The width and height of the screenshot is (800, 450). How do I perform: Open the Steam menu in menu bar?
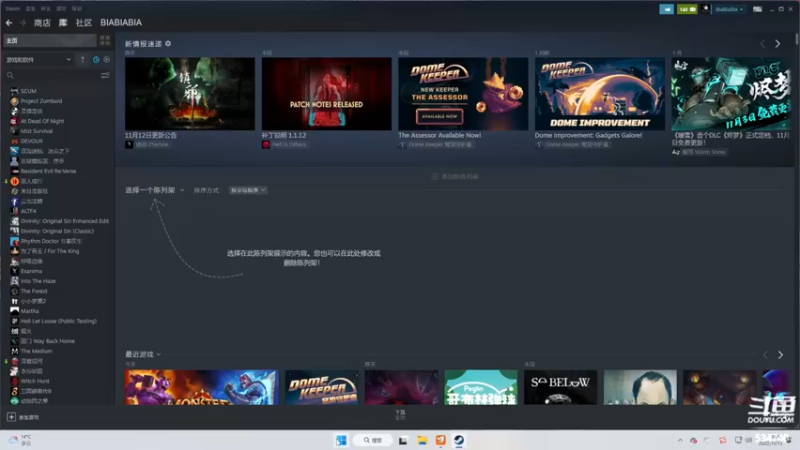coord(12,9)
